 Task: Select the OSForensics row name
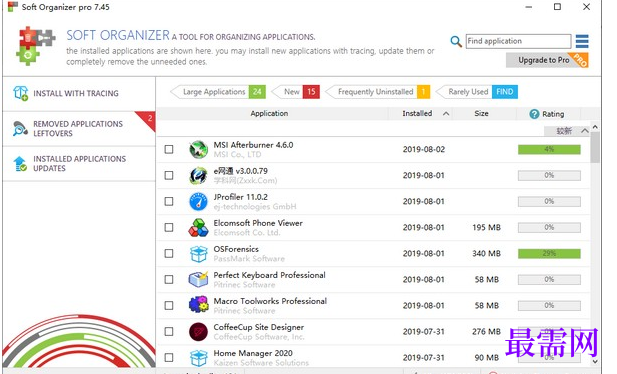(x=236, y=249)
